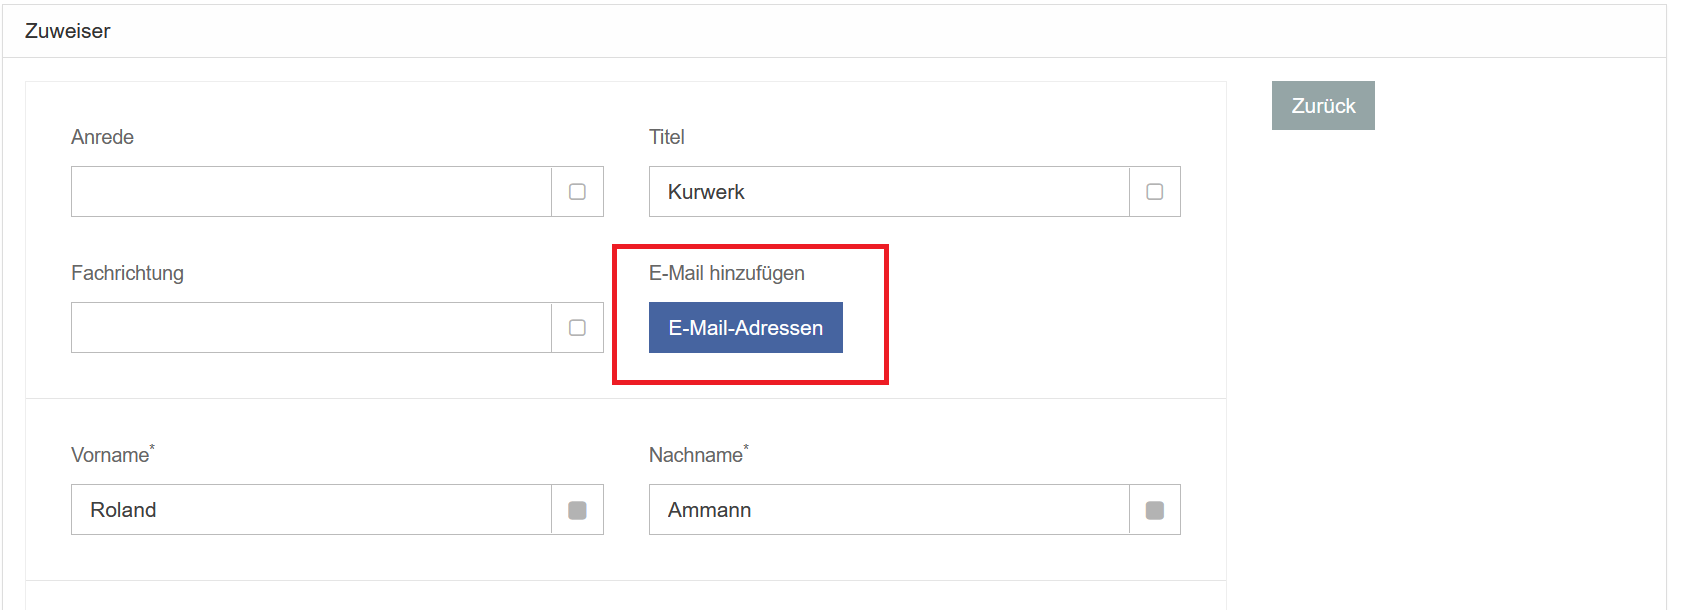This screenshot has height=610, width=1704.
Task: Click the E-Mail hinzufügen label text
Action: (x=727, y=273)
